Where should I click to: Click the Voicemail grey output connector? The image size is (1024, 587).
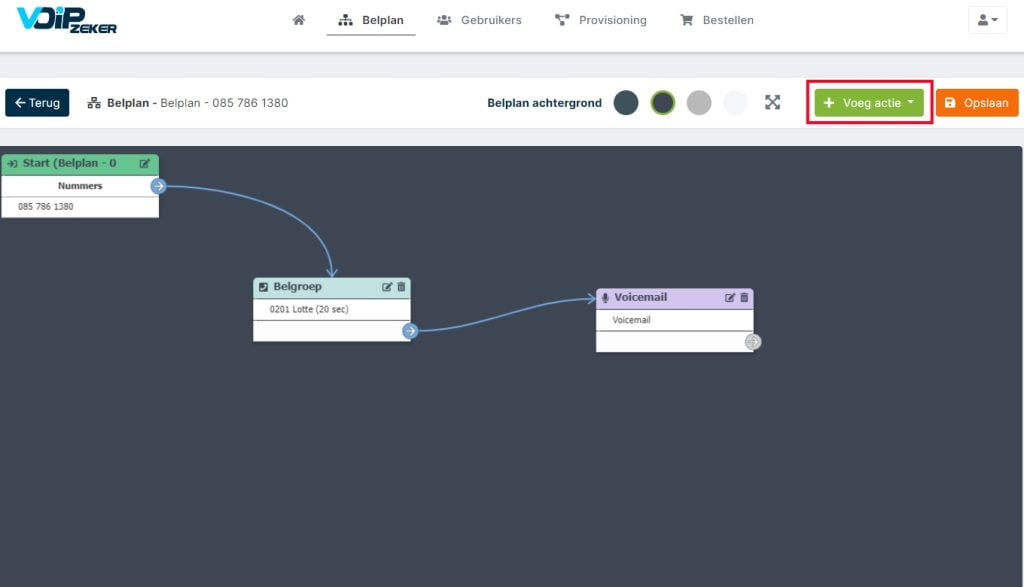(x=752, y=341)
